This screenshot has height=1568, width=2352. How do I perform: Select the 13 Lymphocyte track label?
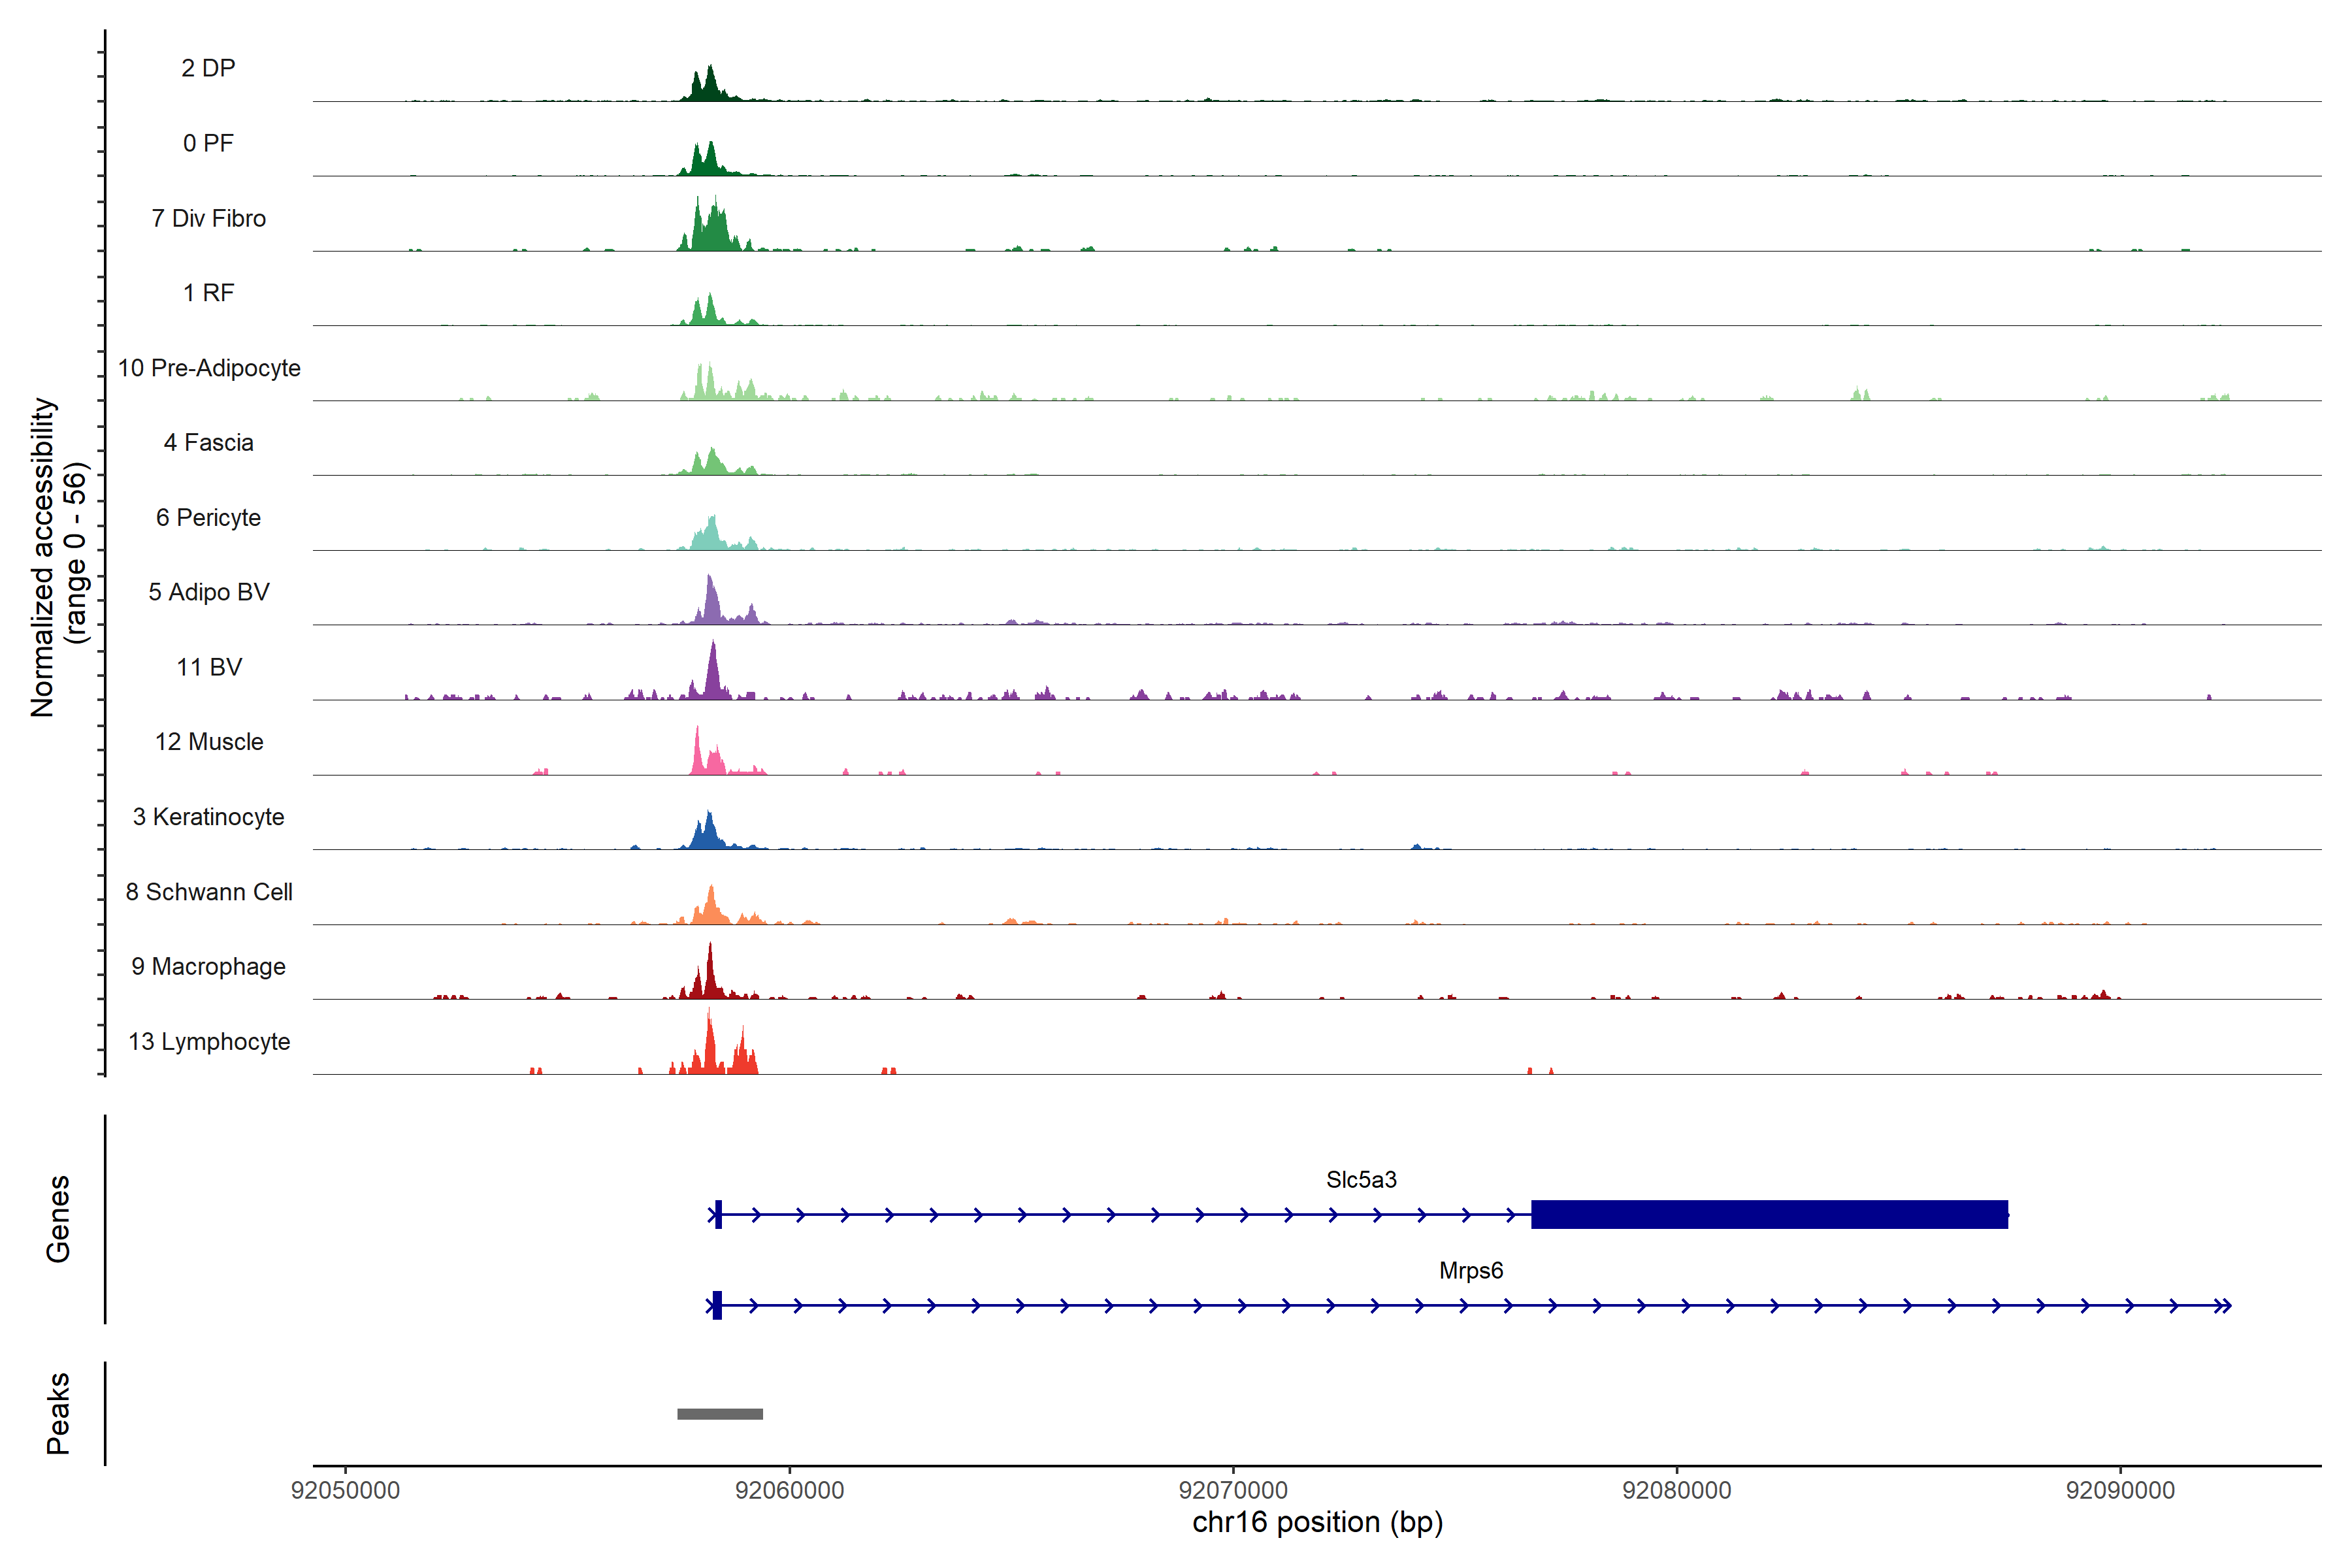208,1042
